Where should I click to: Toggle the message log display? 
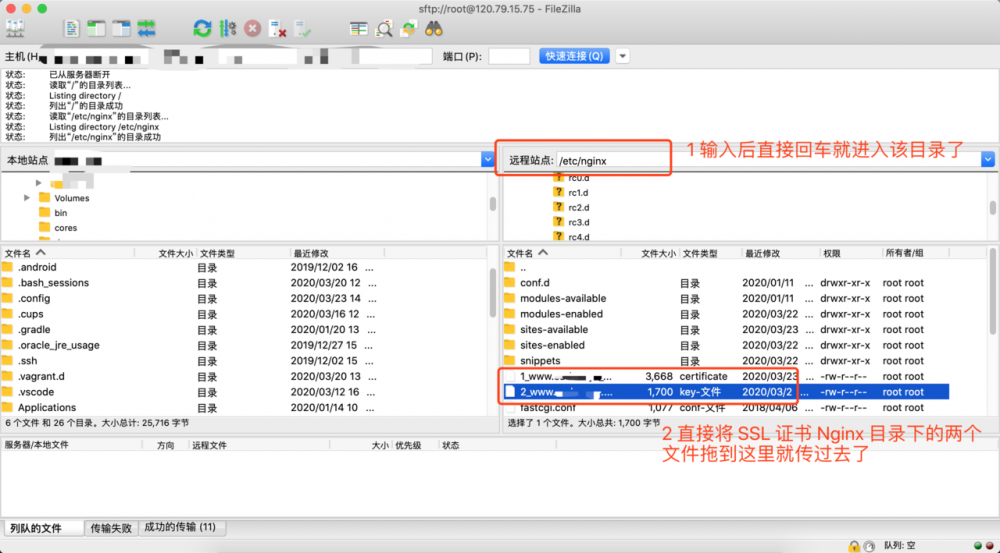coord(71,29)
